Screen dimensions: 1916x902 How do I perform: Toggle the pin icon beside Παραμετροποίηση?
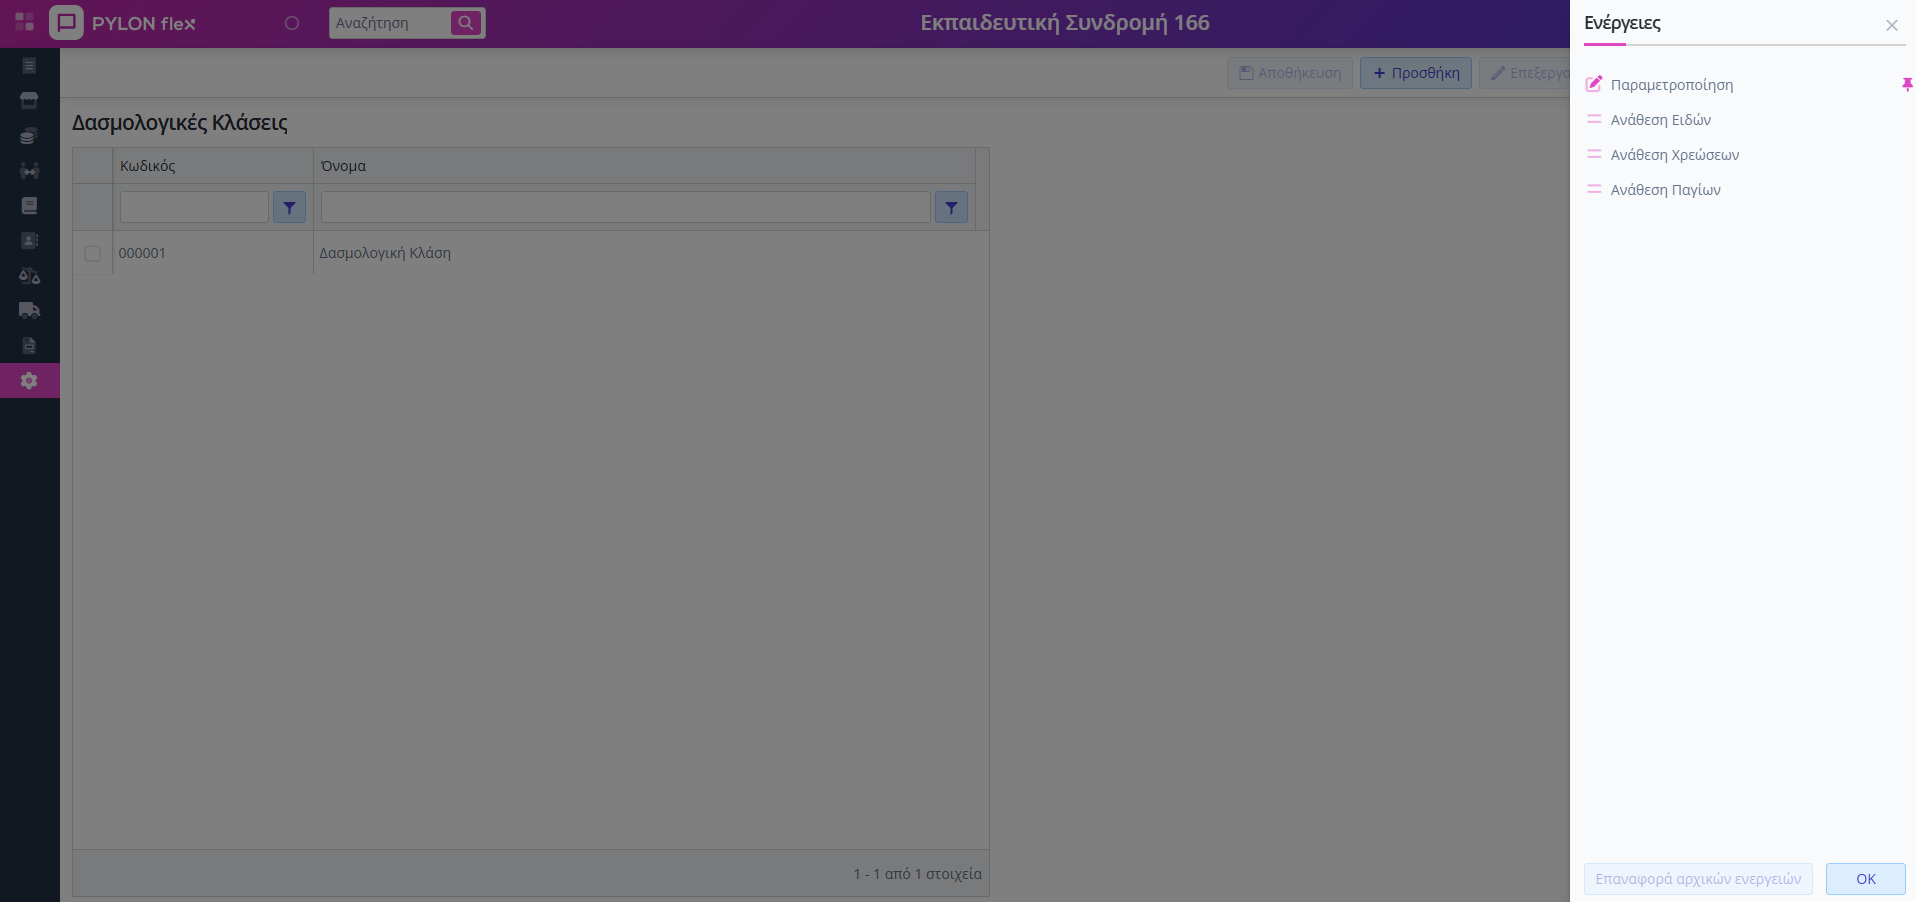[1906, 85]
